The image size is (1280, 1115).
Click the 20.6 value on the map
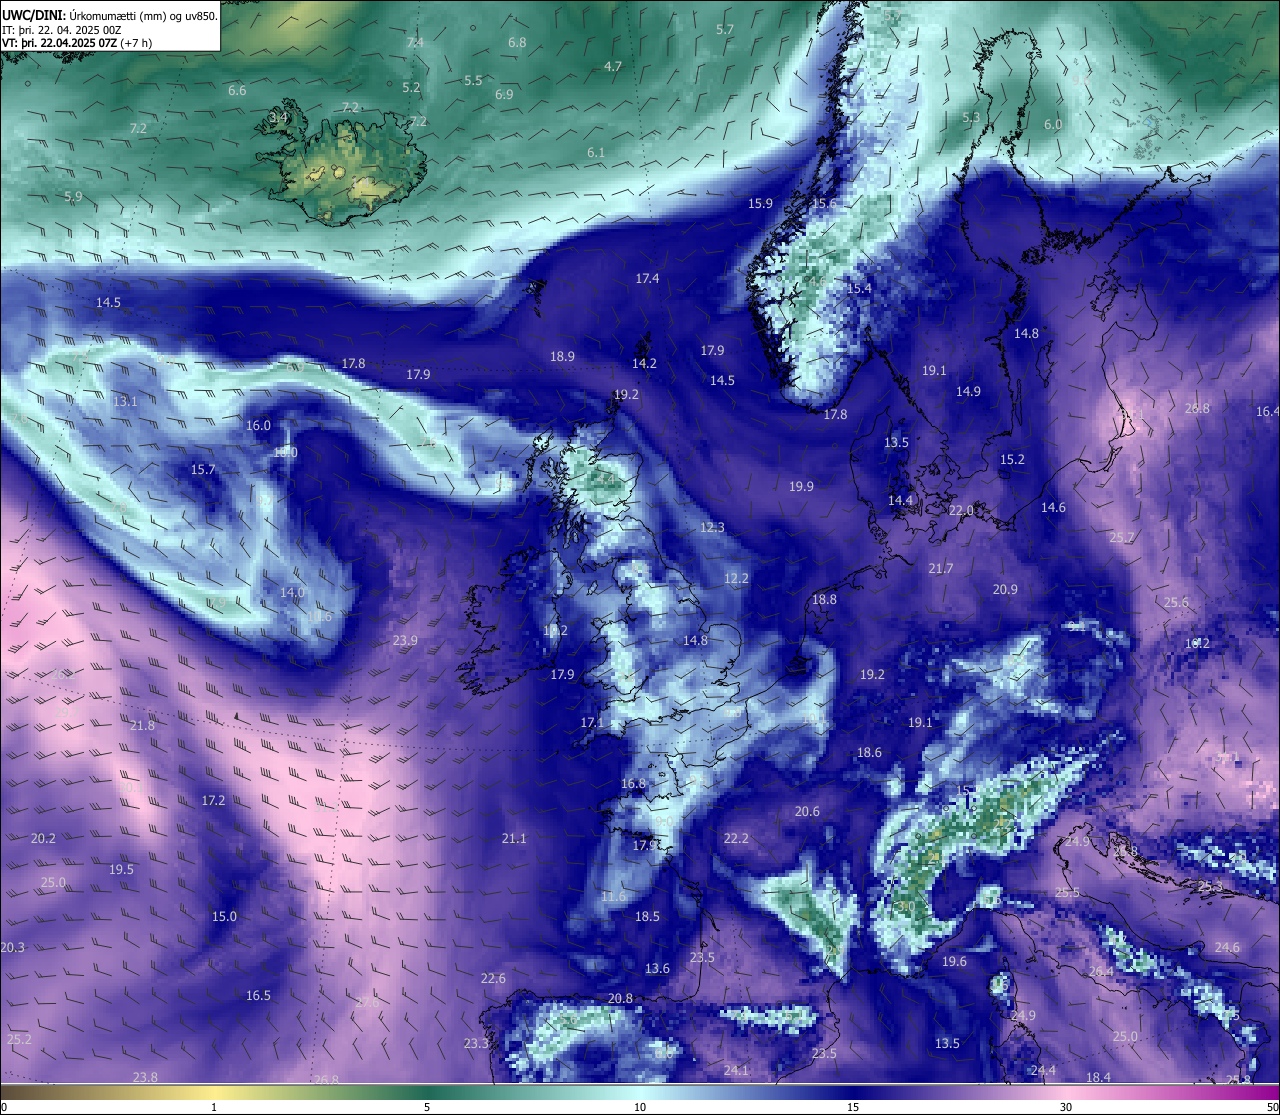click(807, 812)
